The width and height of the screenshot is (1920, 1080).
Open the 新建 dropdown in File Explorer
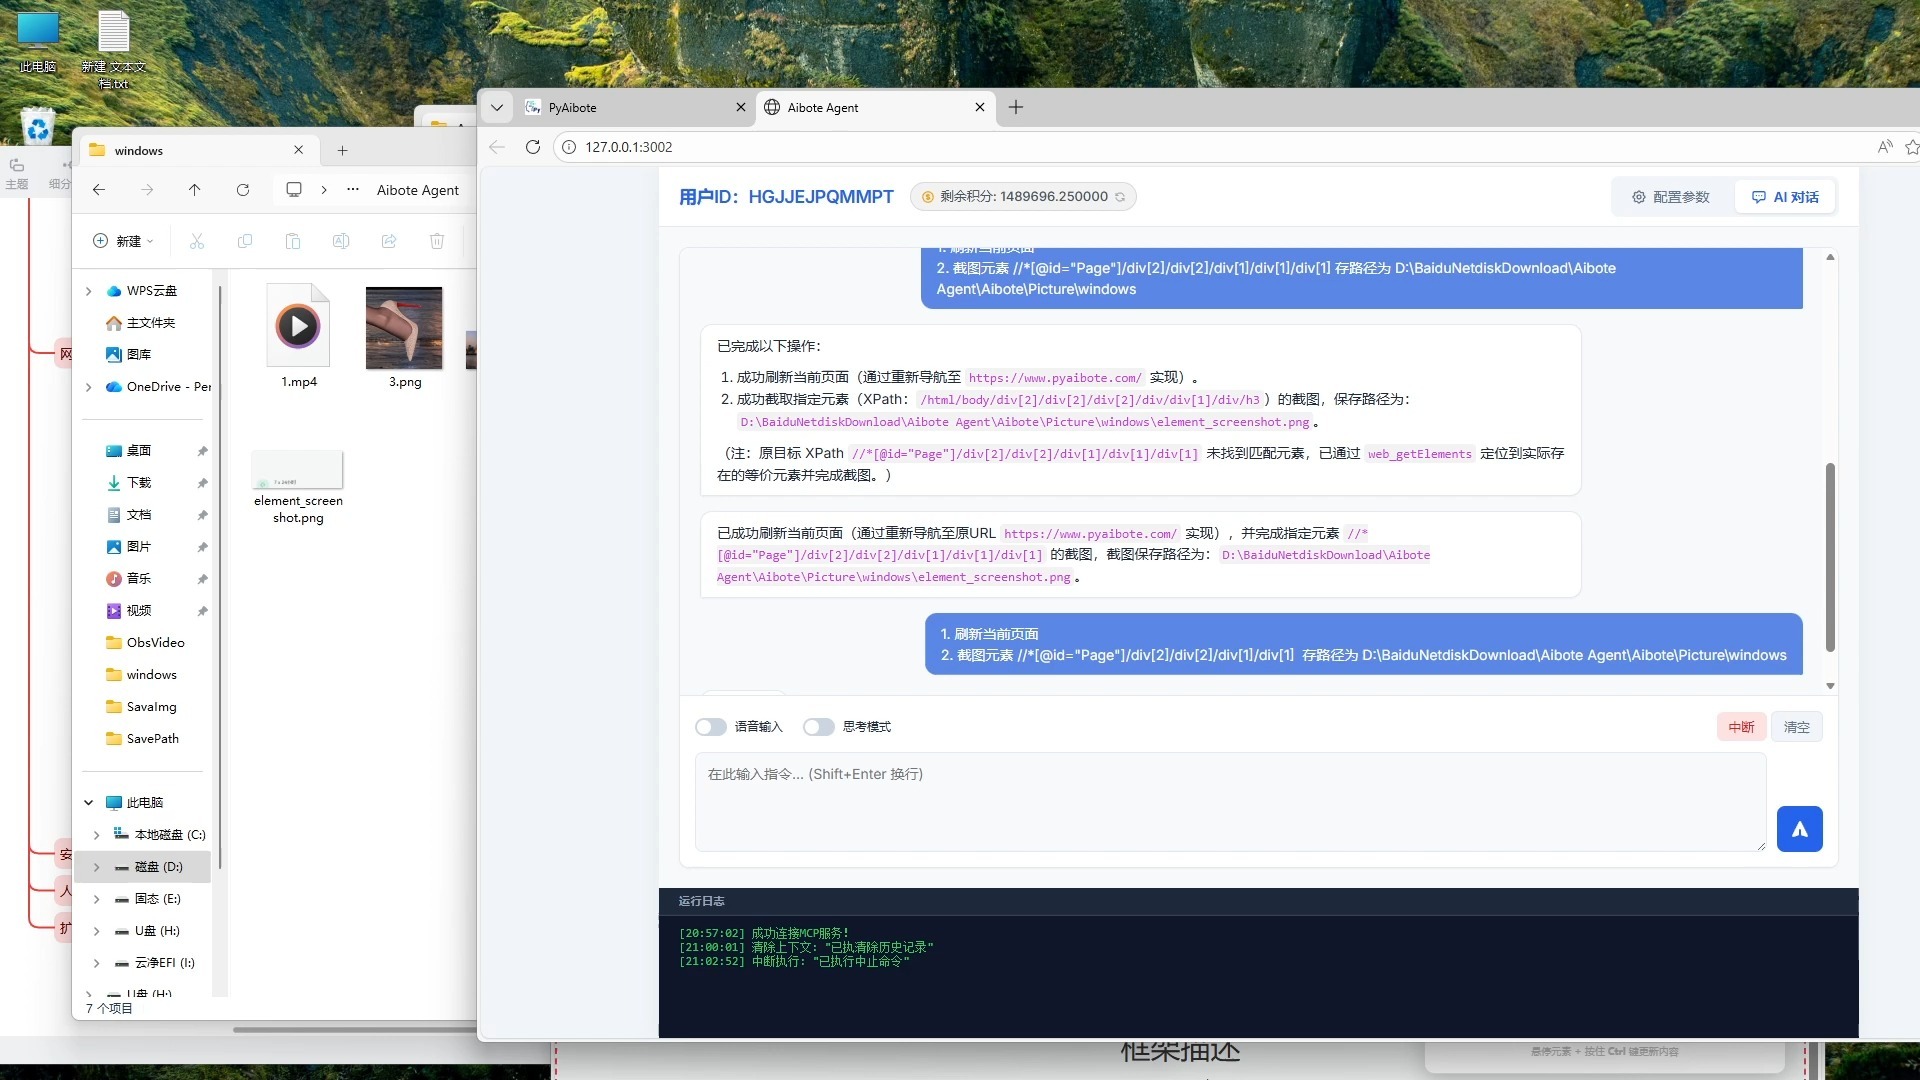124,241
